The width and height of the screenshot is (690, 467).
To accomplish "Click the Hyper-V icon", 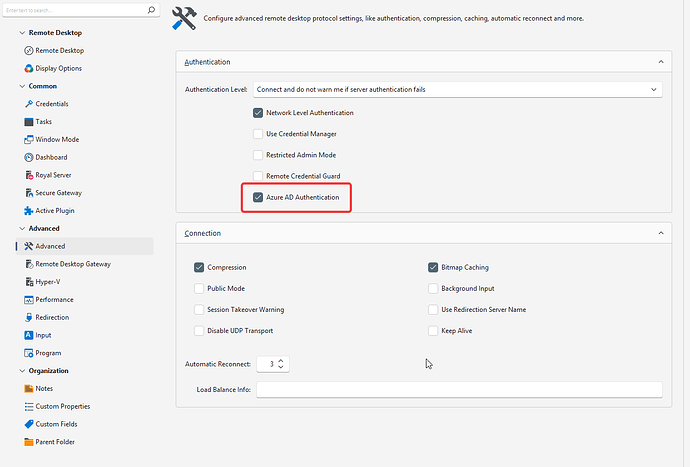I will [29, 282].
